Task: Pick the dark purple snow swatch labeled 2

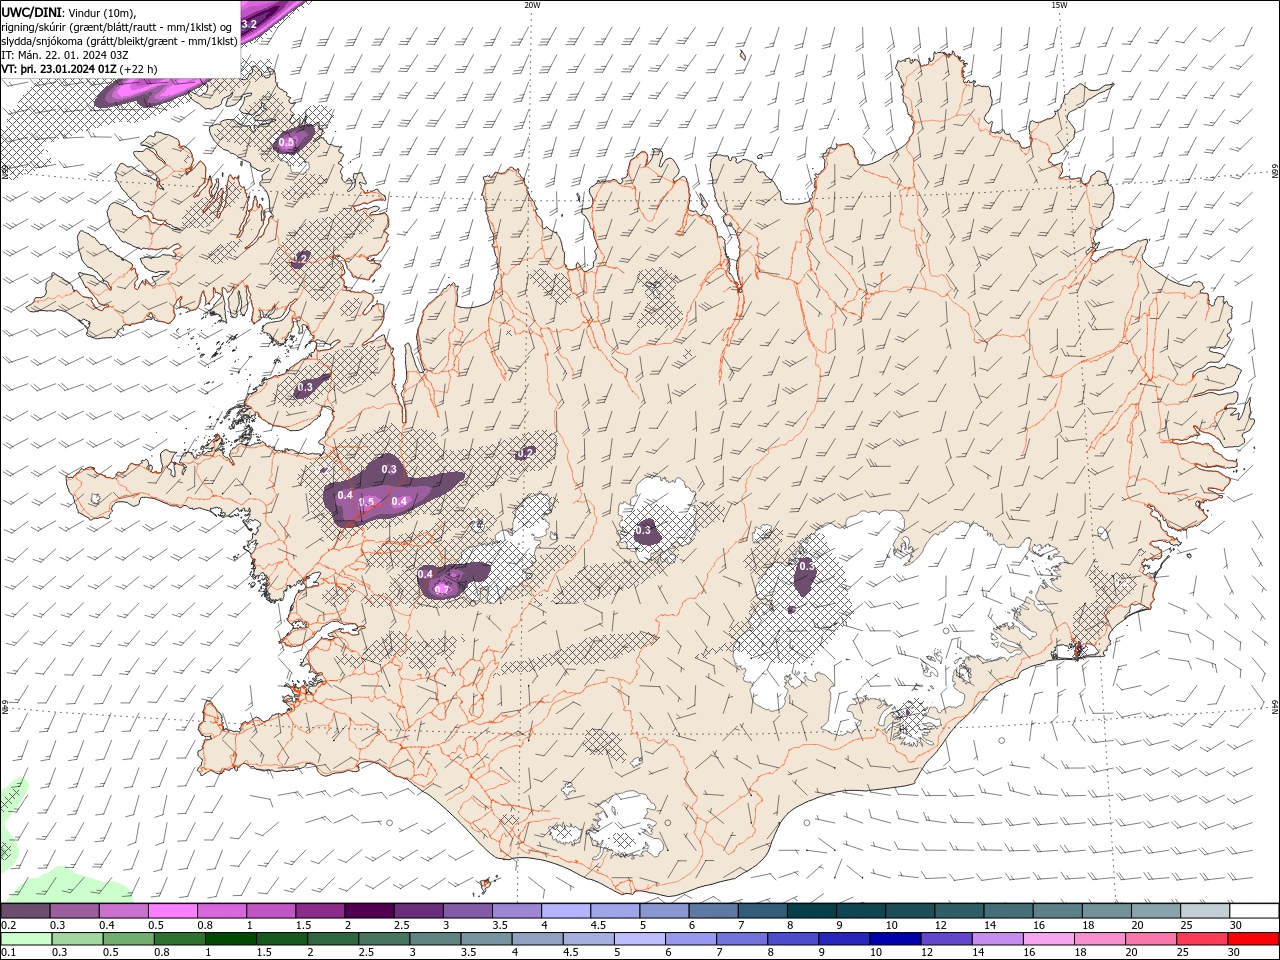Action: click(368, 911)
